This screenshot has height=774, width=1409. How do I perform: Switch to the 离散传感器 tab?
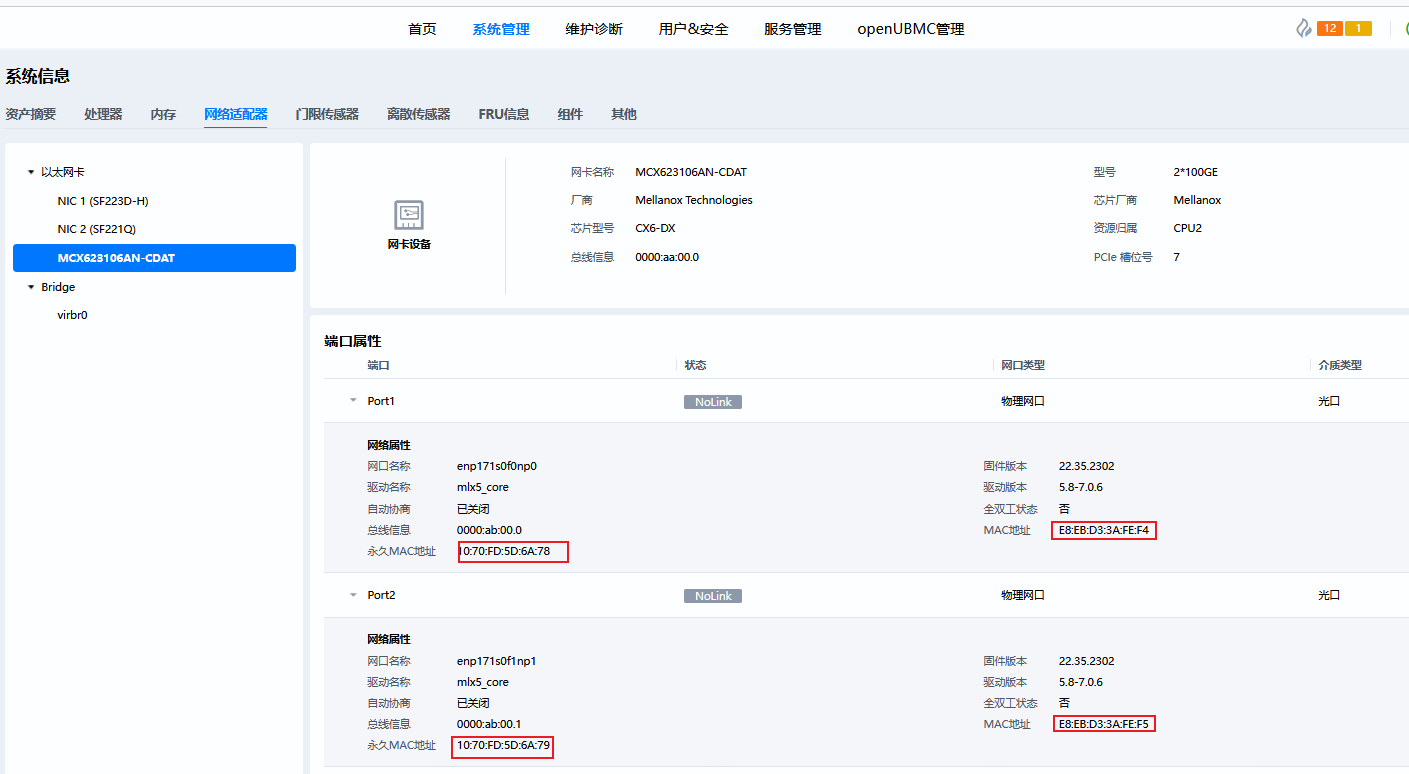pos(418,114)
